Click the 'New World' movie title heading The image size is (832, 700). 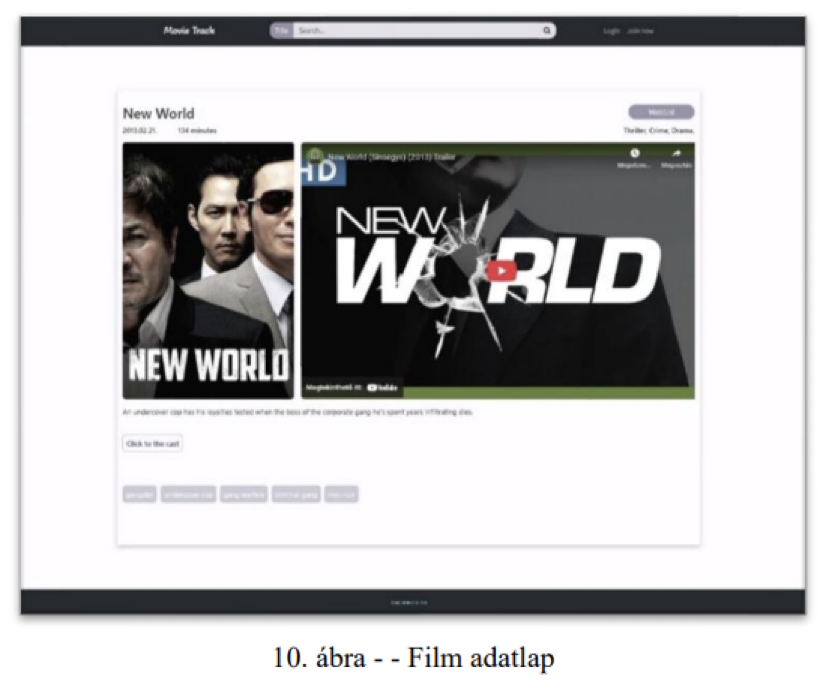159,113
